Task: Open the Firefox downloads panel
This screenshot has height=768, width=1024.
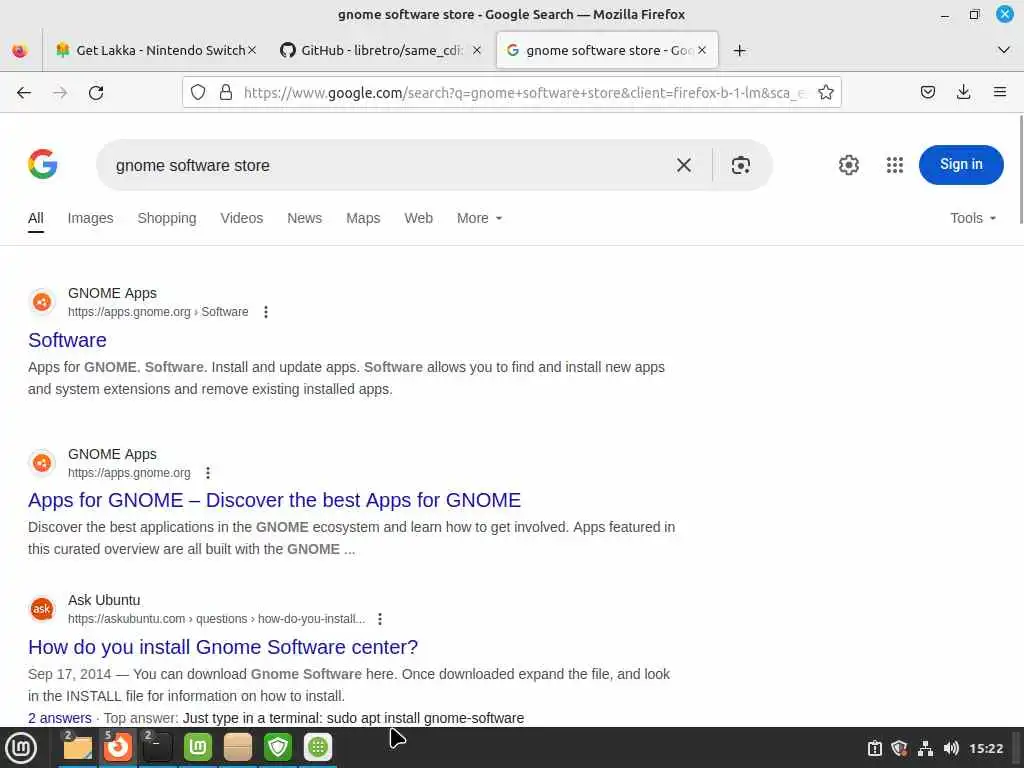Action: click(x=963, y=92)
